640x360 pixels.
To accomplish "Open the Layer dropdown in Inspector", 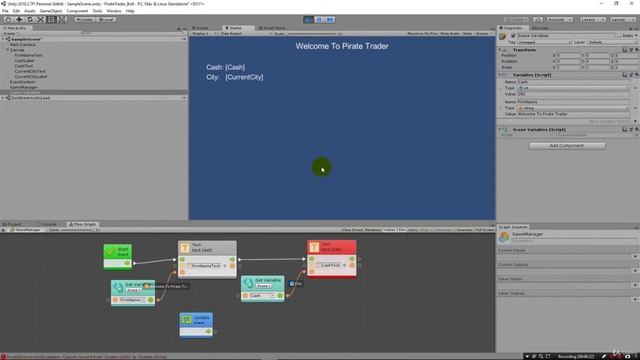I will pyautogui.click(x=612, y=42).
